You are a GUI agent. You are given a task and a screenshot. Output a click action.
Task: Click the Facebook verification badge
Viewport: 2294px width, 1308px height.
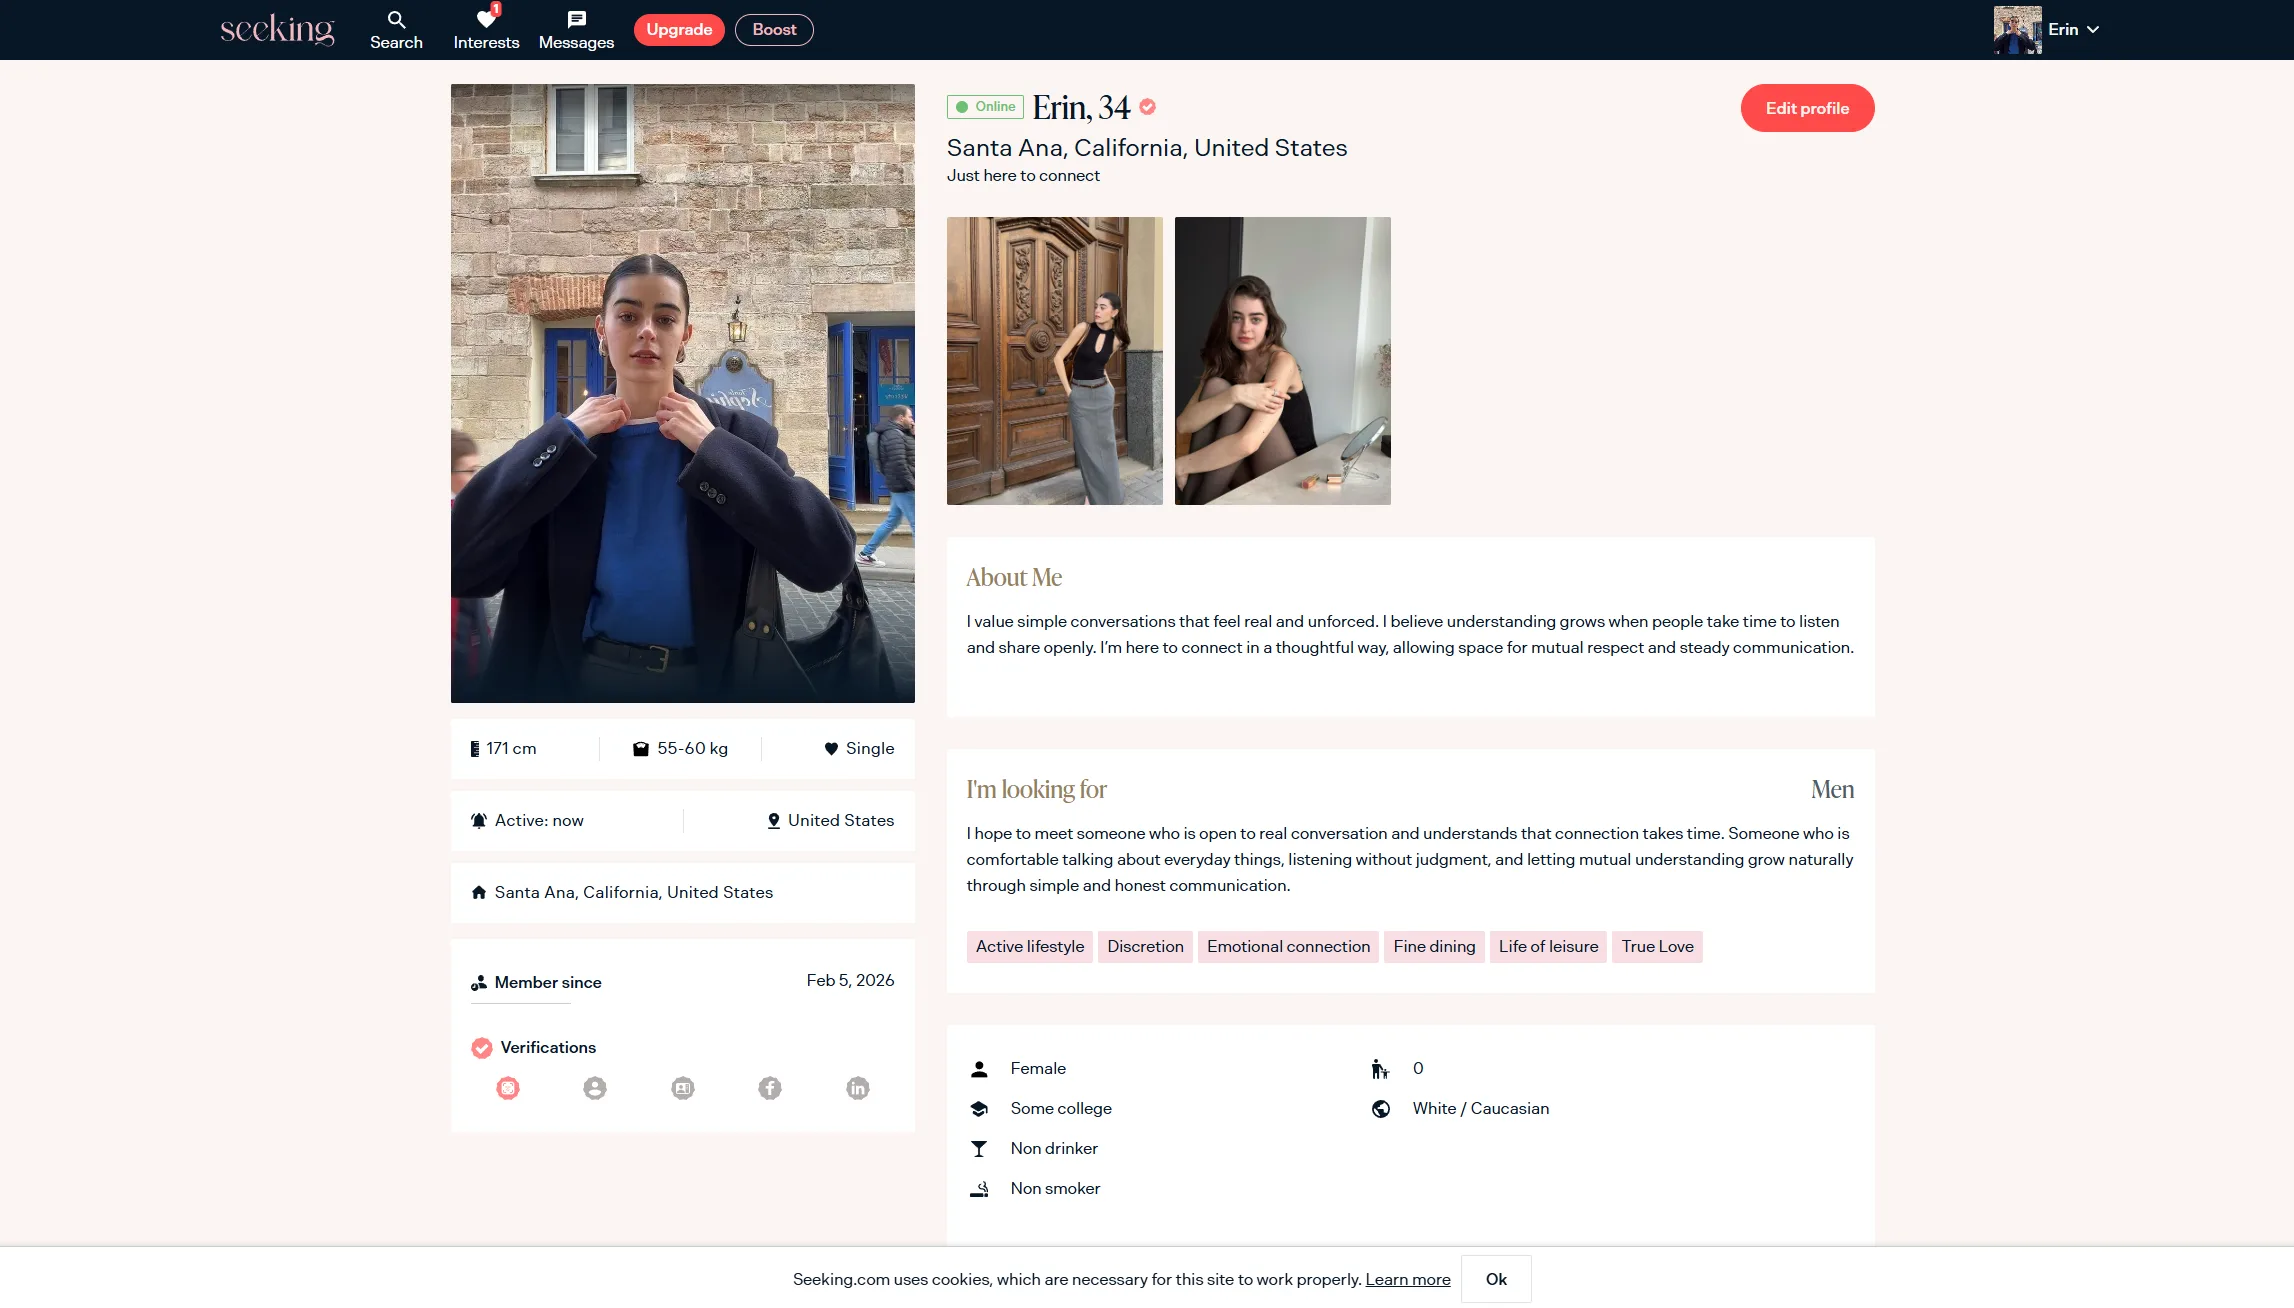(x=769, y=1088)
